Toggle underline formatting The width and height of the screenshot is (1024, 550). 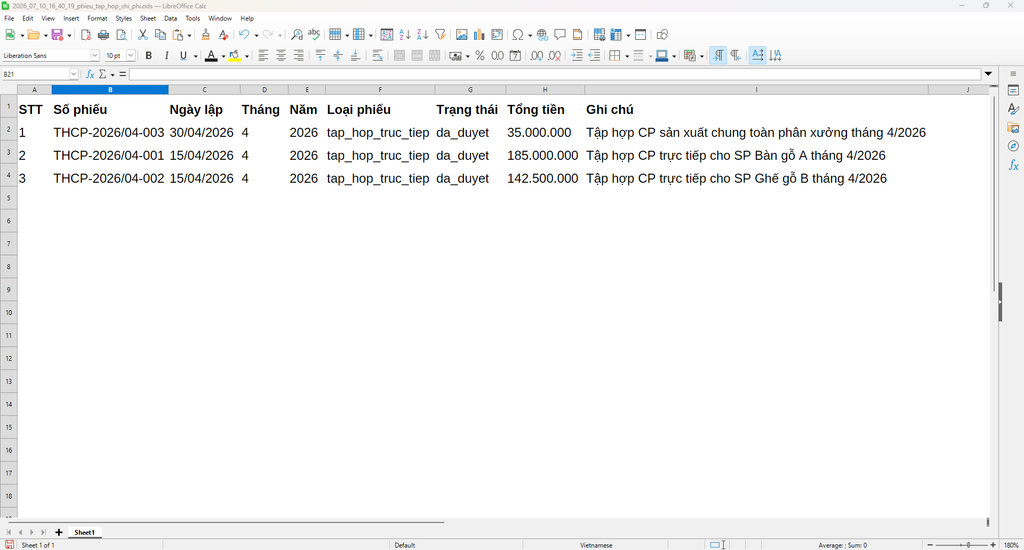[x=184, y=56]
